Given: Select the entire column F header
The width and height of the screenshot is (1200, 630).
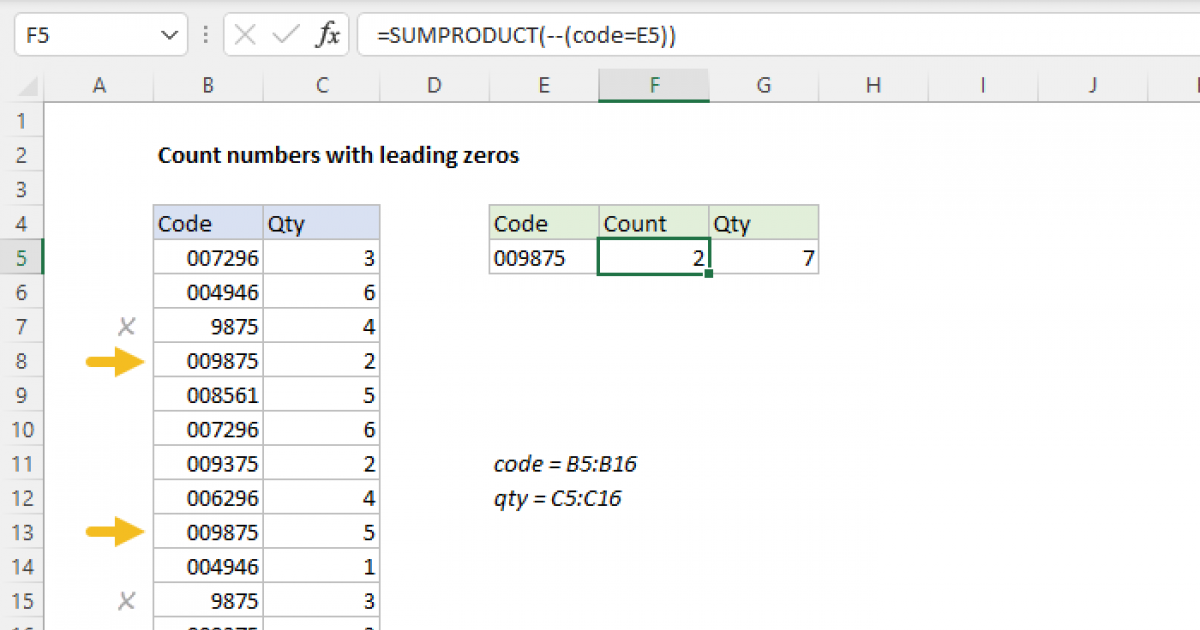Looking at the screenshot, I should (654, 86).
